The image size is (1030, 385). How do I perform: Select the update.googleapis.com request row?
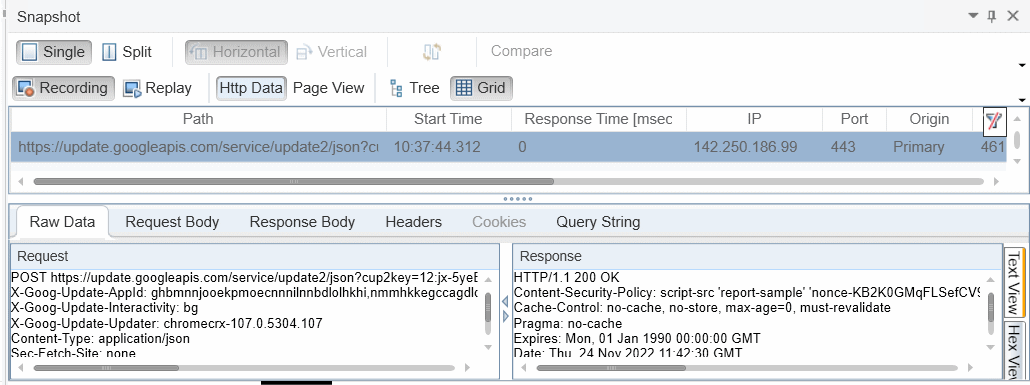pos(508,147)
